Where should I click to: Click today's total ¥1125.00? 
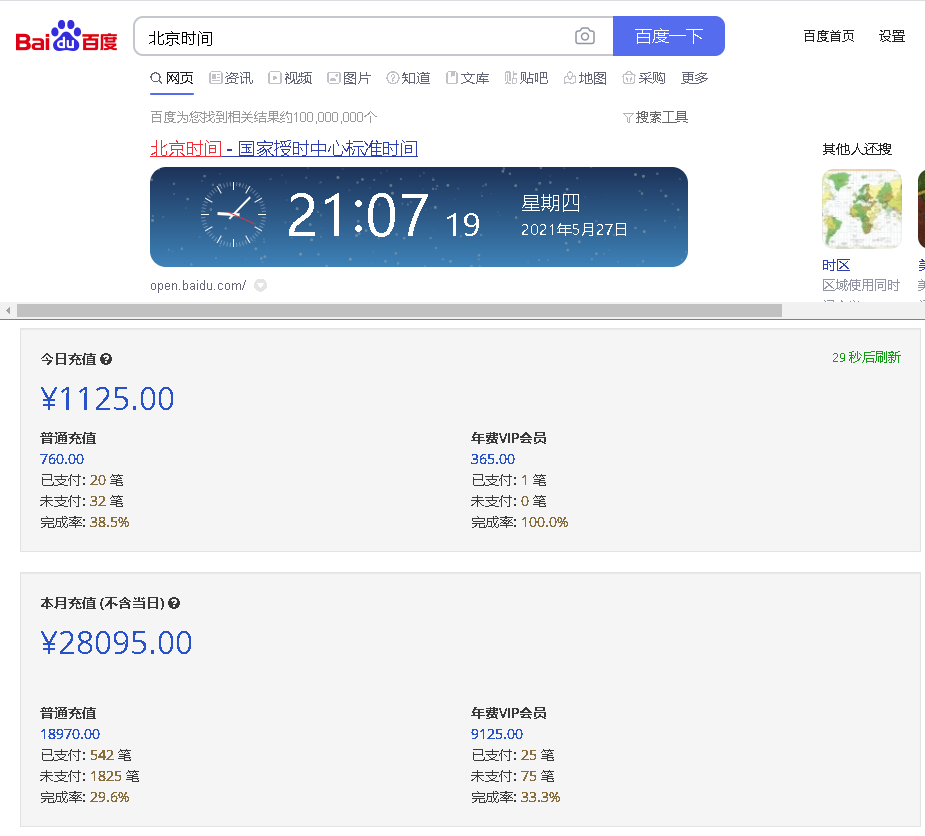[x=107, y=399]
